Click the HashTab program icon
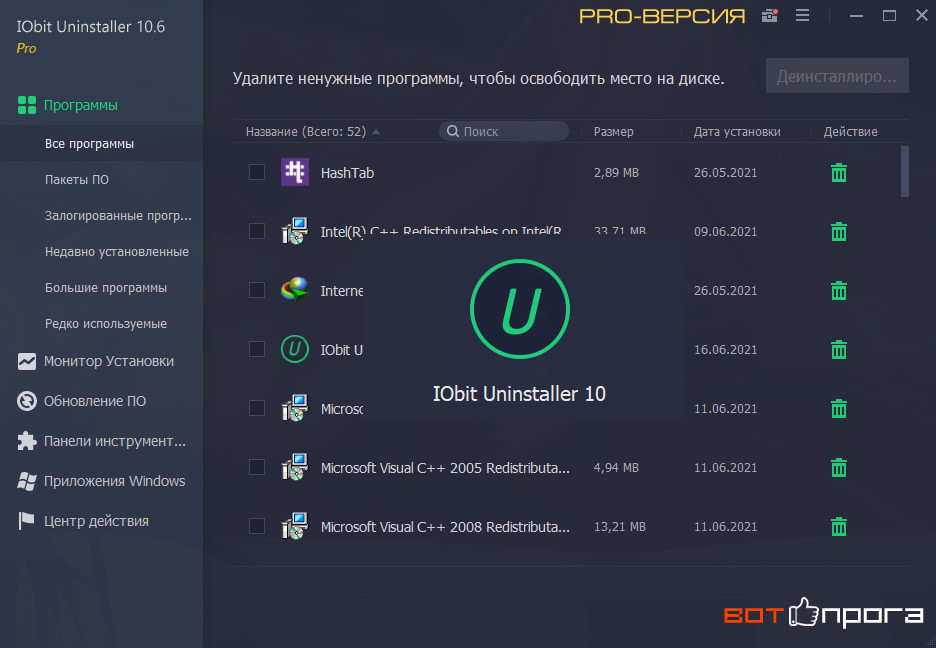The image size is (936, 648). [x=295, y=172]
